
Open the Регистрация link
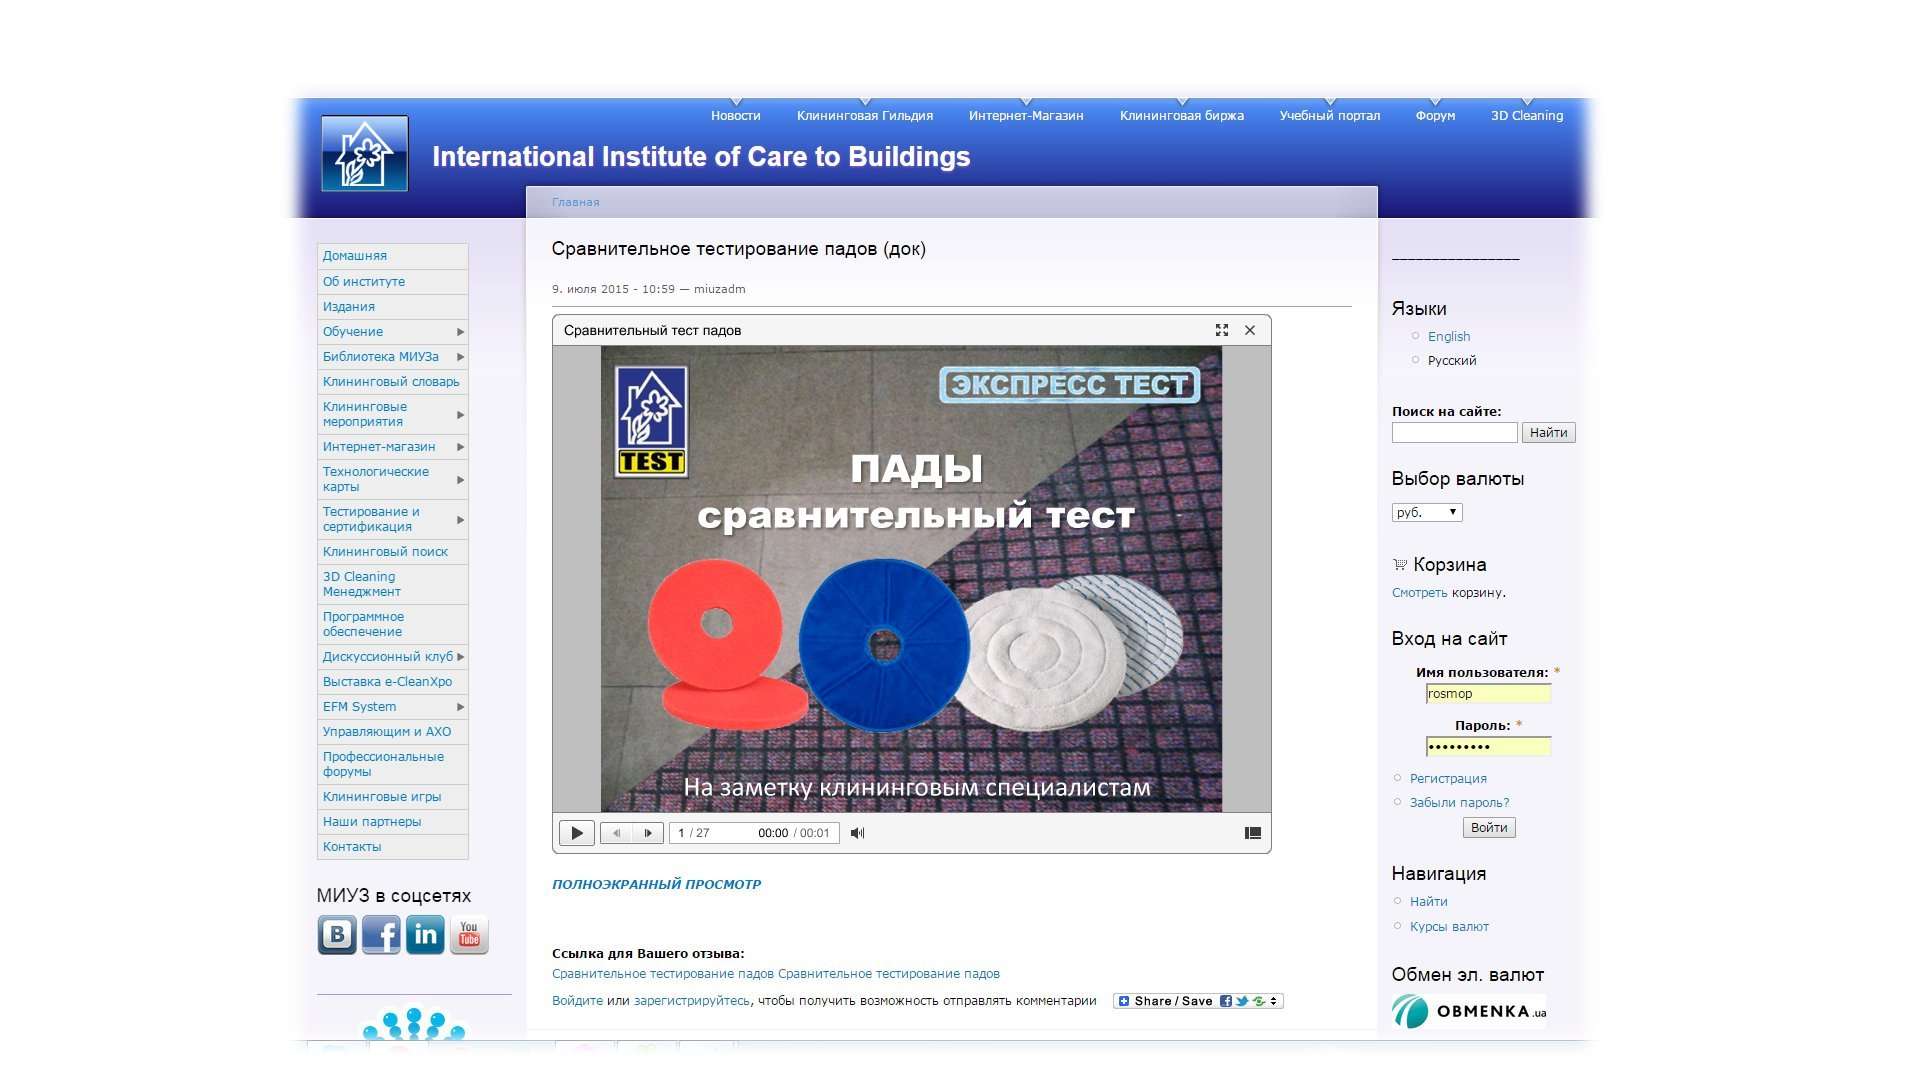pyautogui.click(x=1448, y=779)
